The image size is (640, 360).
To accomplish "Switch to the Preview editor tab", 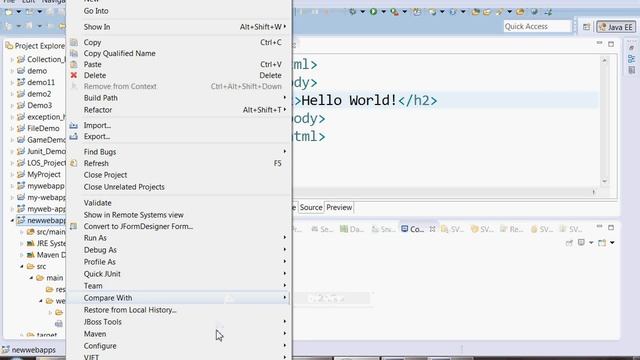I will (x=339, y=207).
